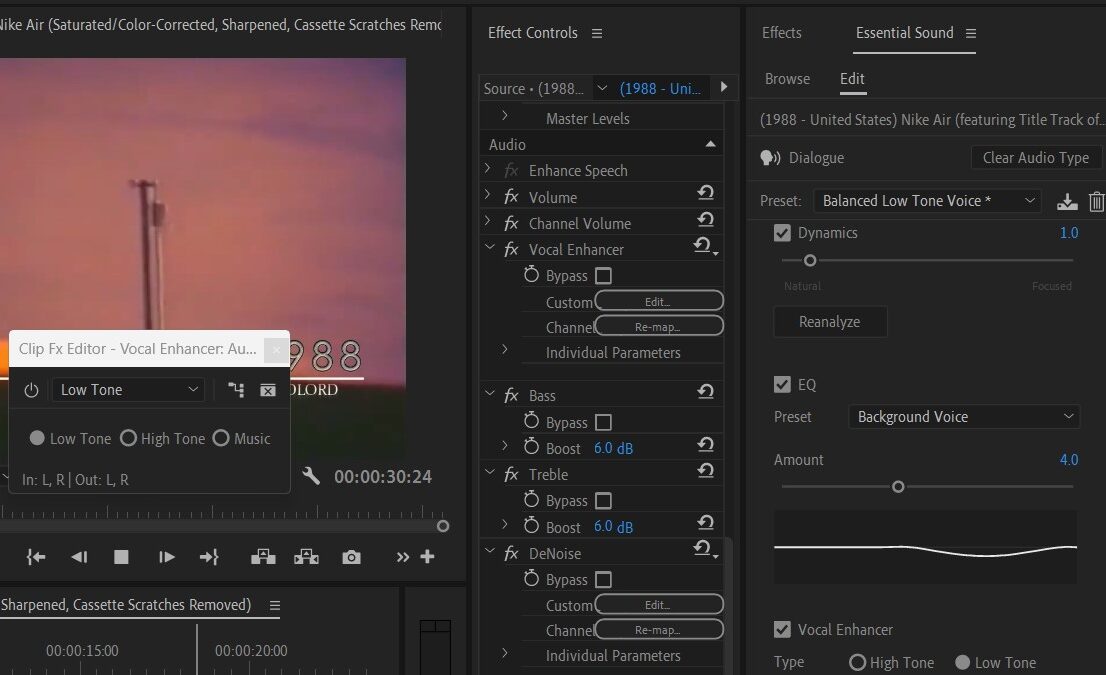Expand the Volume effect
The image size is (1106, 675).
coord(487,194)
